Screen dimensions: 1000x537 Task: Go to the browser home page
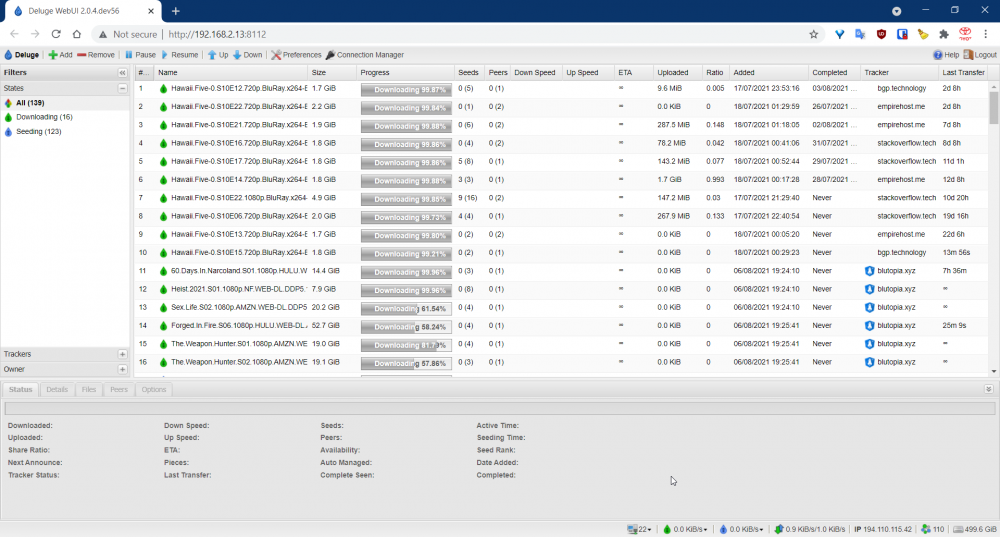point(77,34)
